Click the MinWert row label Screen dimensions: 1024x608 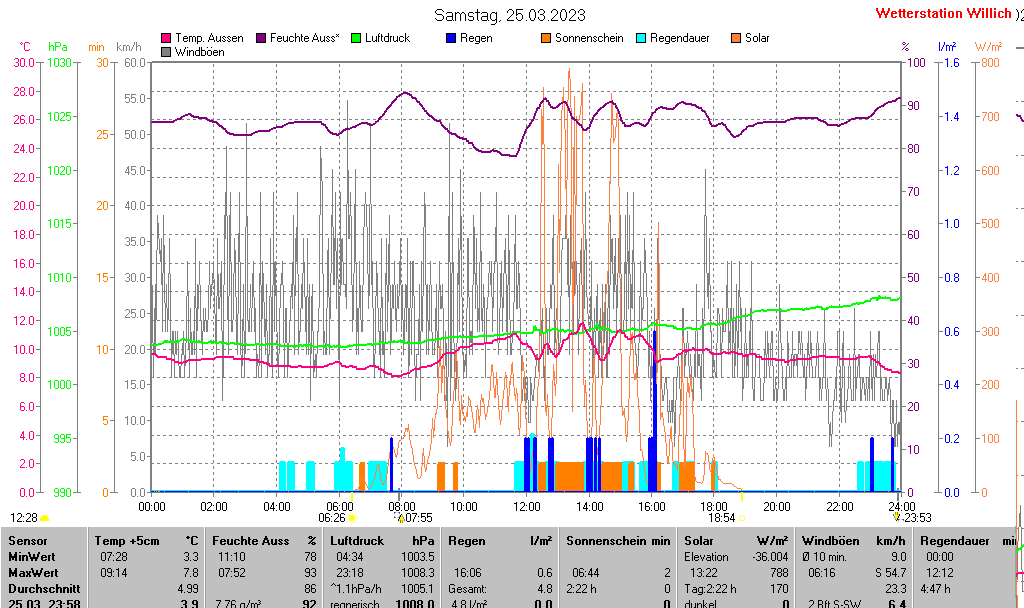click(x=32, y=557)
